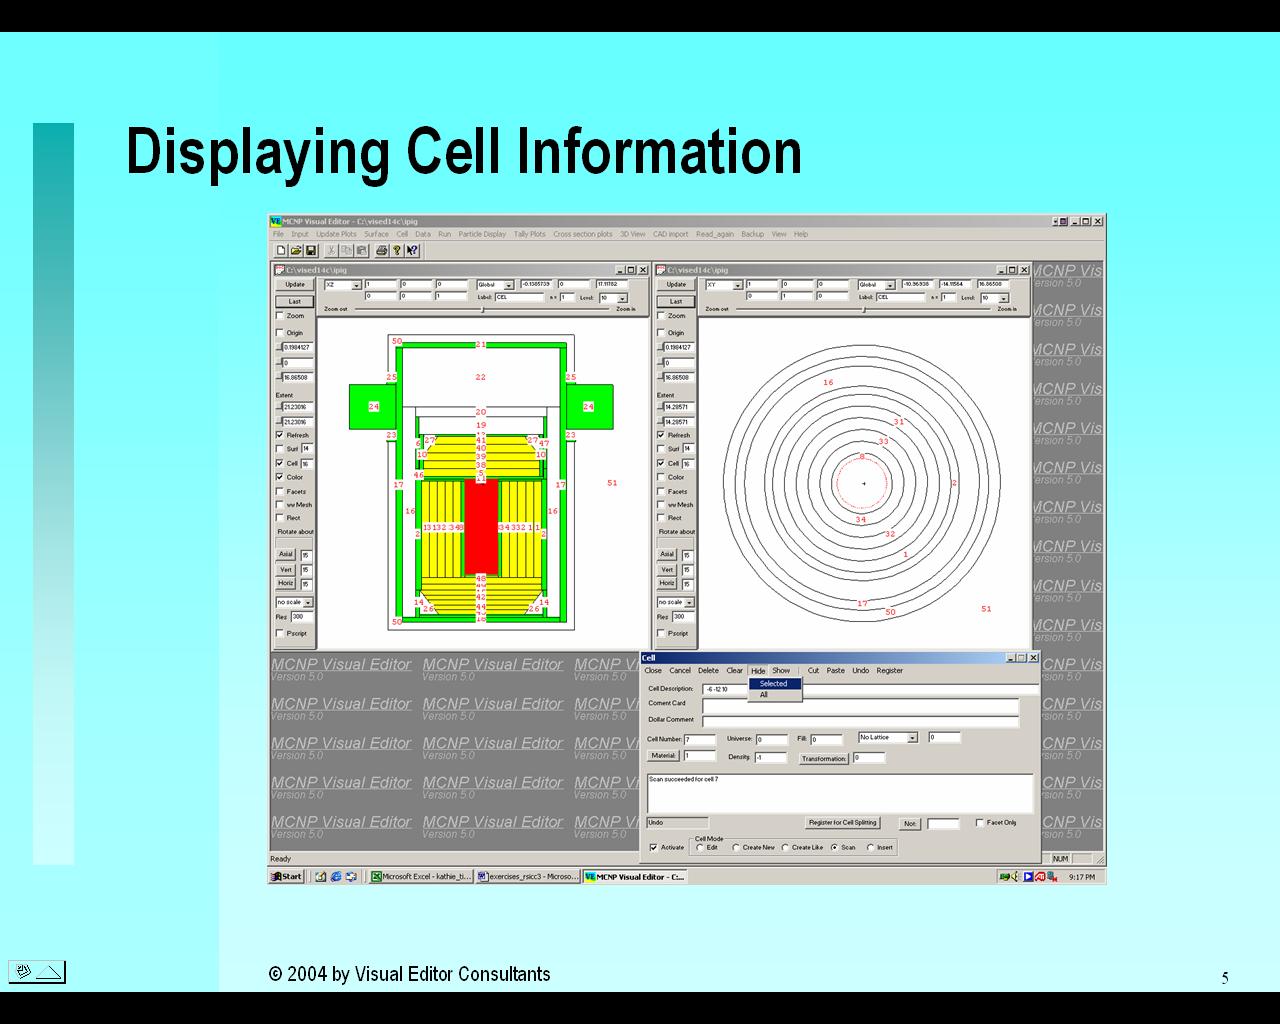
Task: Choose Selected from the Hide menu
Action: coord(775,684)
